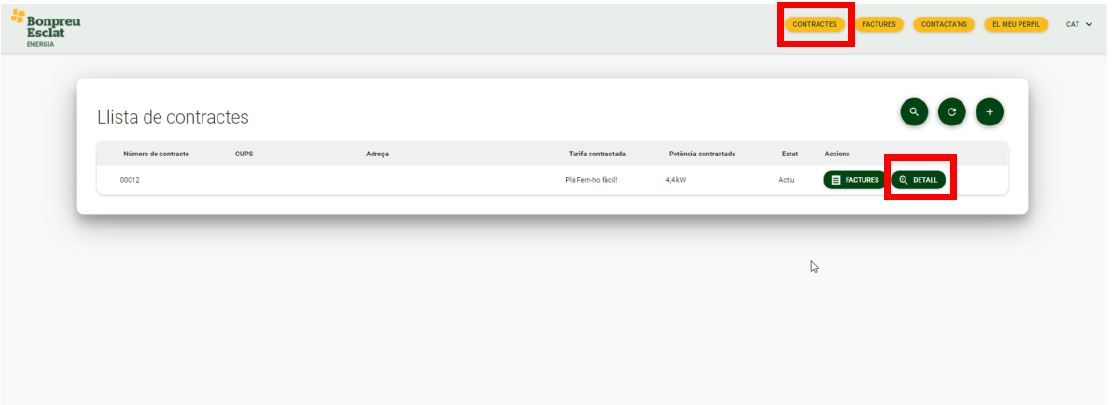Sort by Número de contracte column header
Viewport: 1114px width, 405px height.
pyautogui.click(x=156, y=154)
